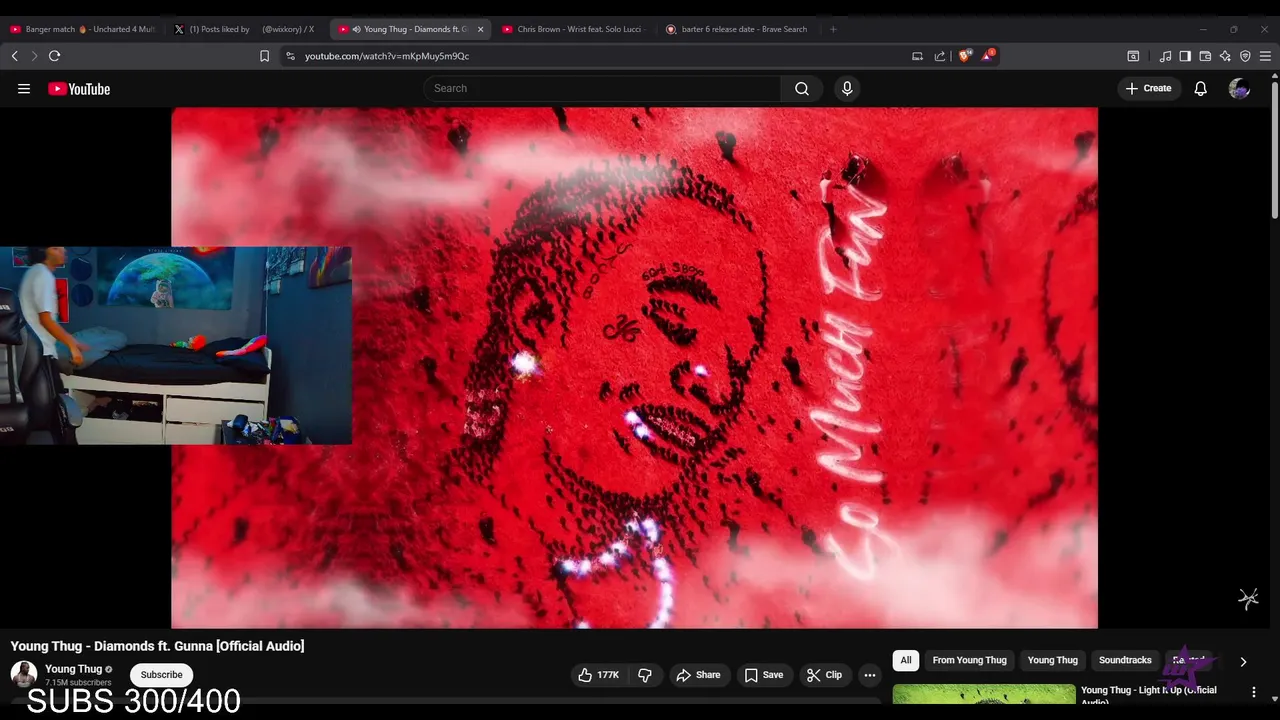Select the All filter chip
Image resolution: width=1280 pixels, height=720 pixels.
click(x=906, y=660)
